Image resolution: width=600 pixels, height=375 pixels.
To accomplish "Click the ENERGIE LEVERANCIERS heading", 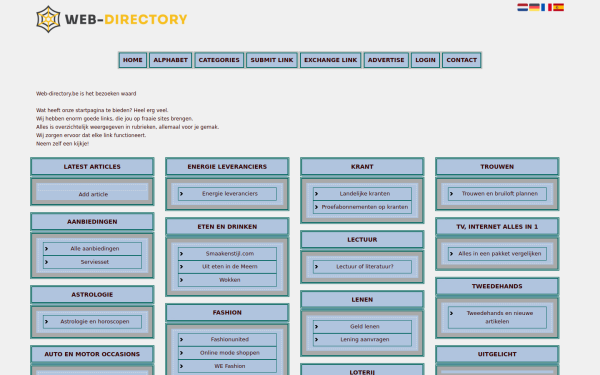I will 227,167.
